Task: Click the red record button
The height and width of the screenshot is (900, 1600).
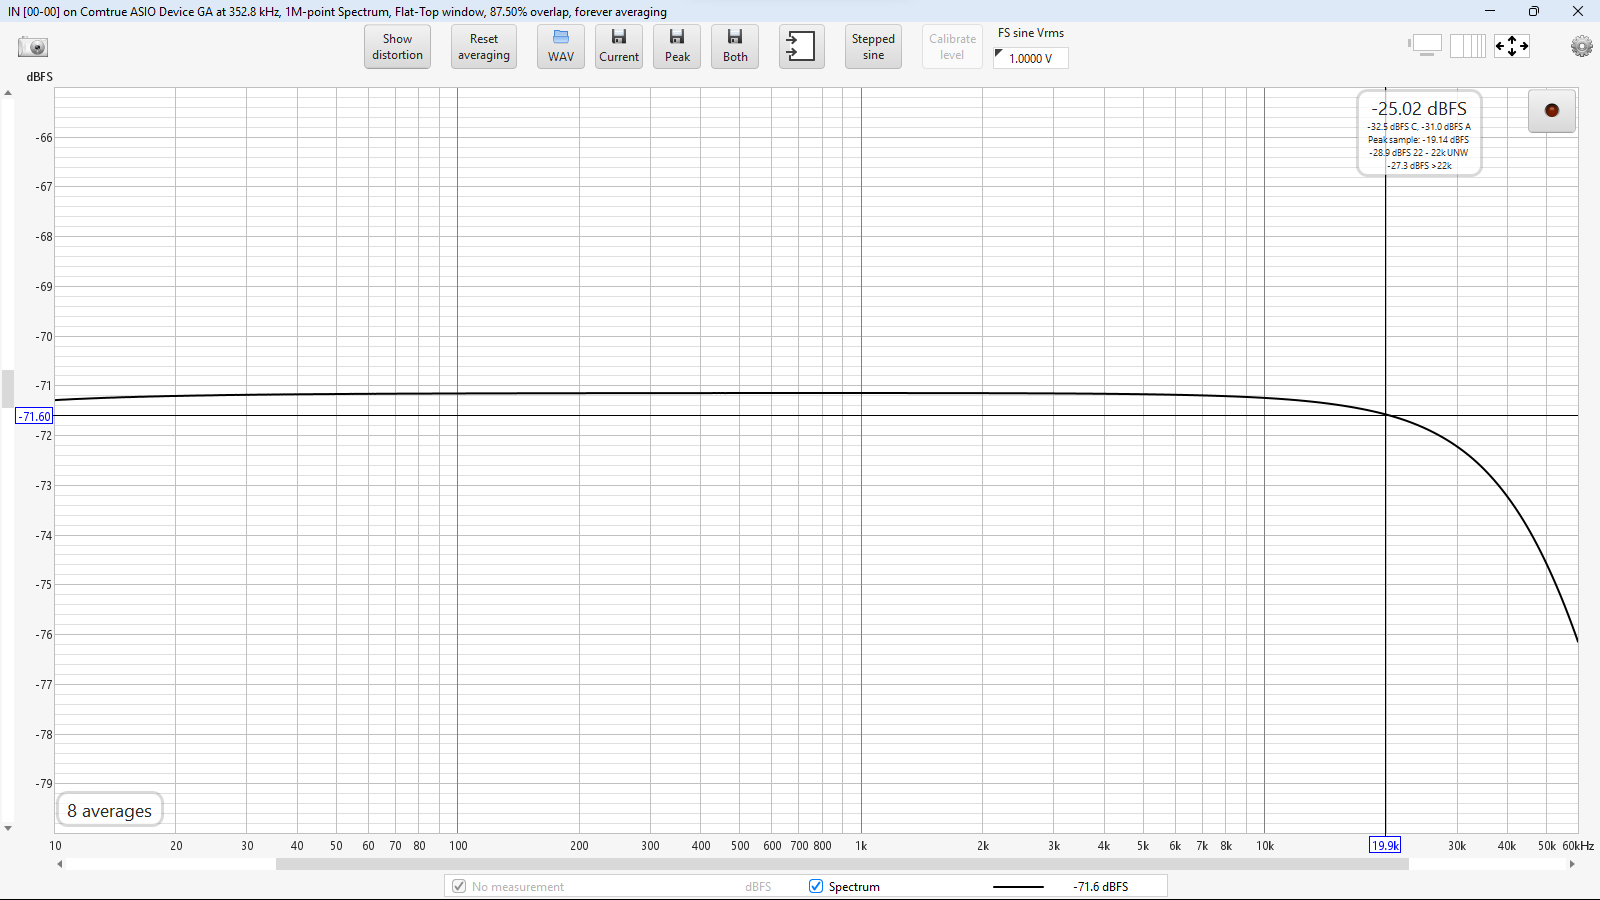Action: tap(1552, 110)
